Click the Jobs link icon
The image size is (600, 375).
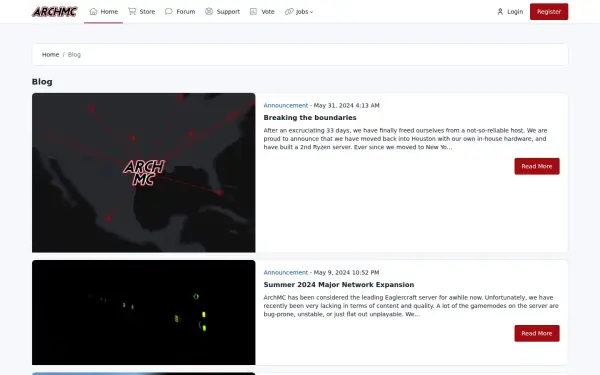[x=289, y=11]
